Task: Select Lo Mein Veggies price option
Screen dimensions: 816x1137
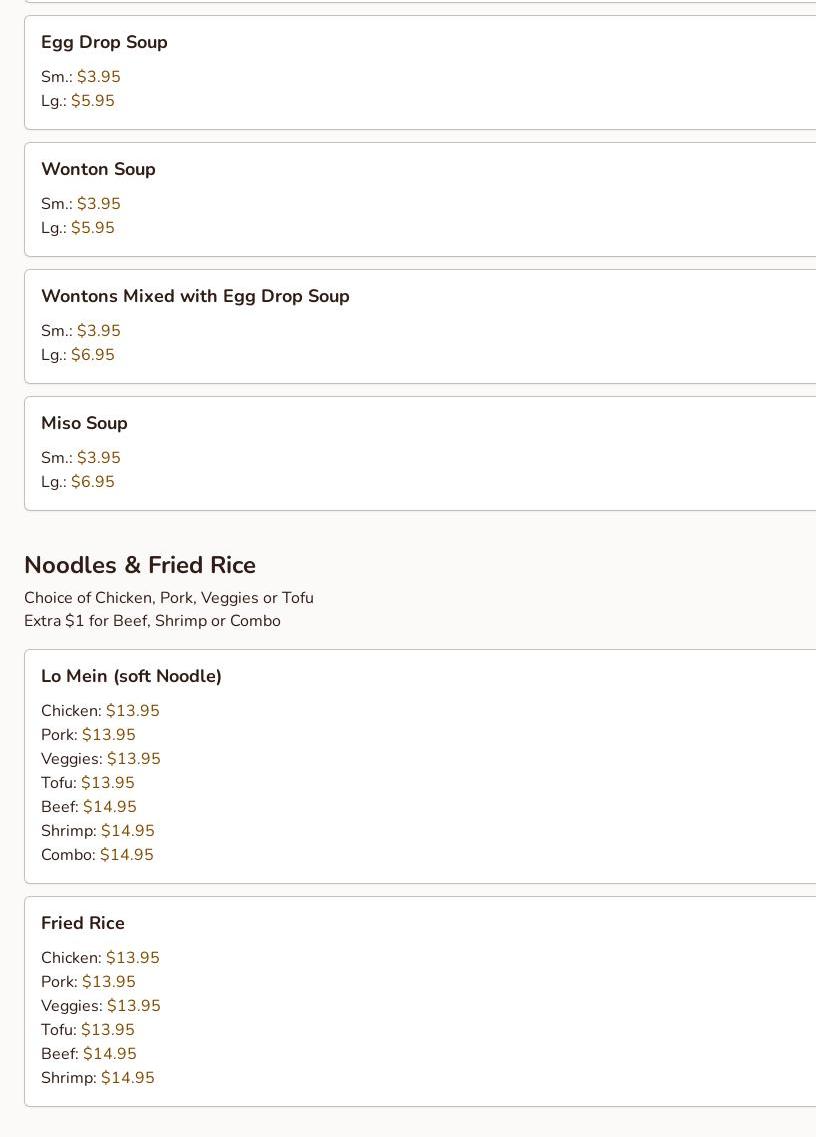Action: pyautogui.click(x=133, y=759)
